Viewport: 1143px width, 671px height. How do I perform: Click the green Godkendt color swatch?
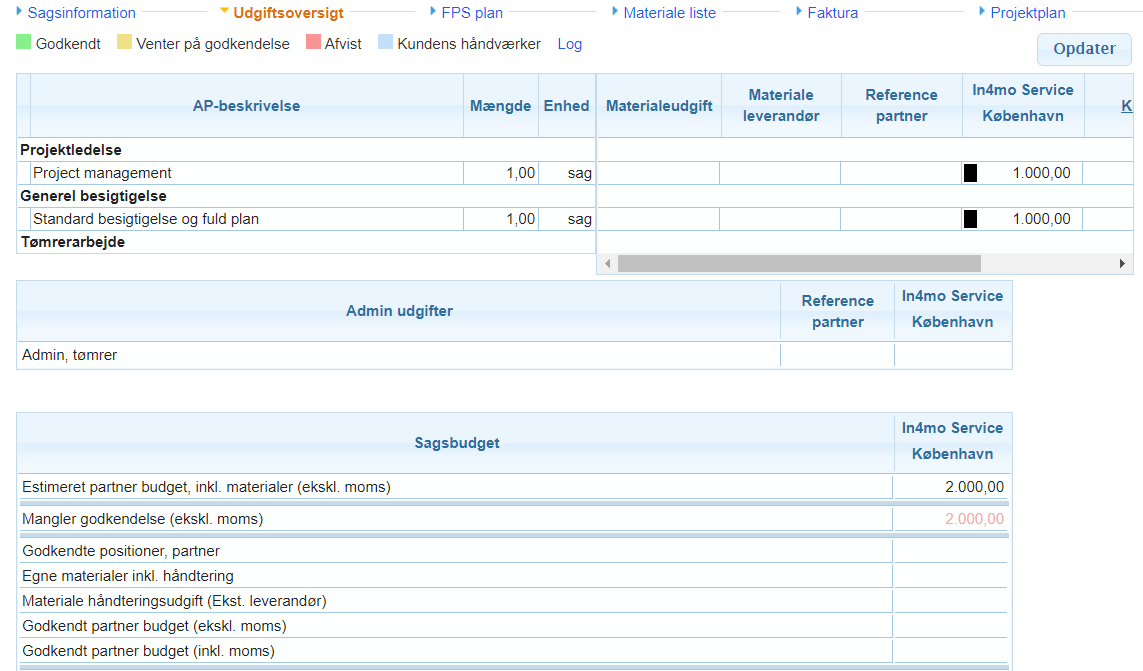coord(24,43)
